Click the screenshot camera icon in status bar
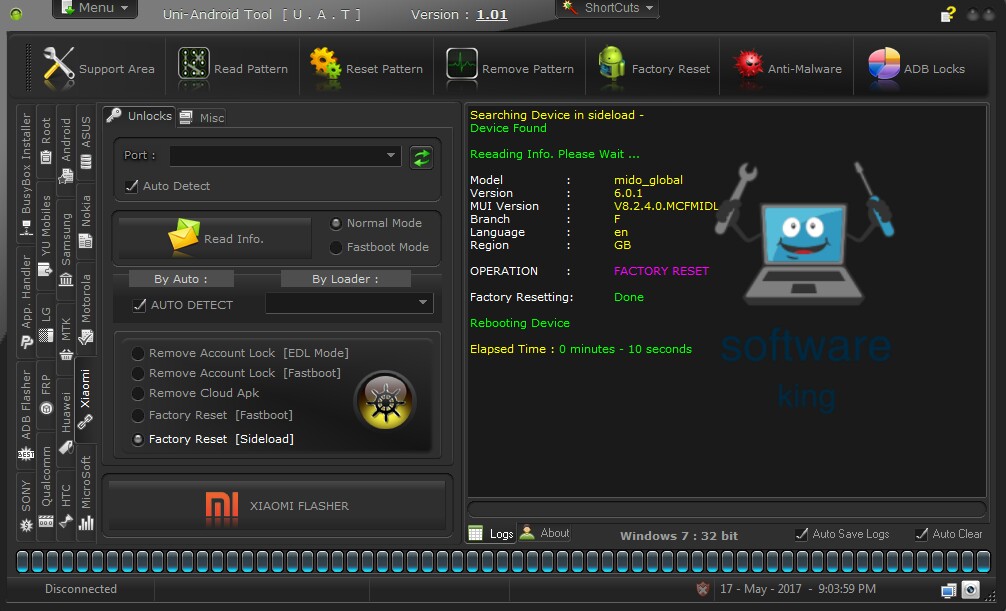 coord(971,590)
